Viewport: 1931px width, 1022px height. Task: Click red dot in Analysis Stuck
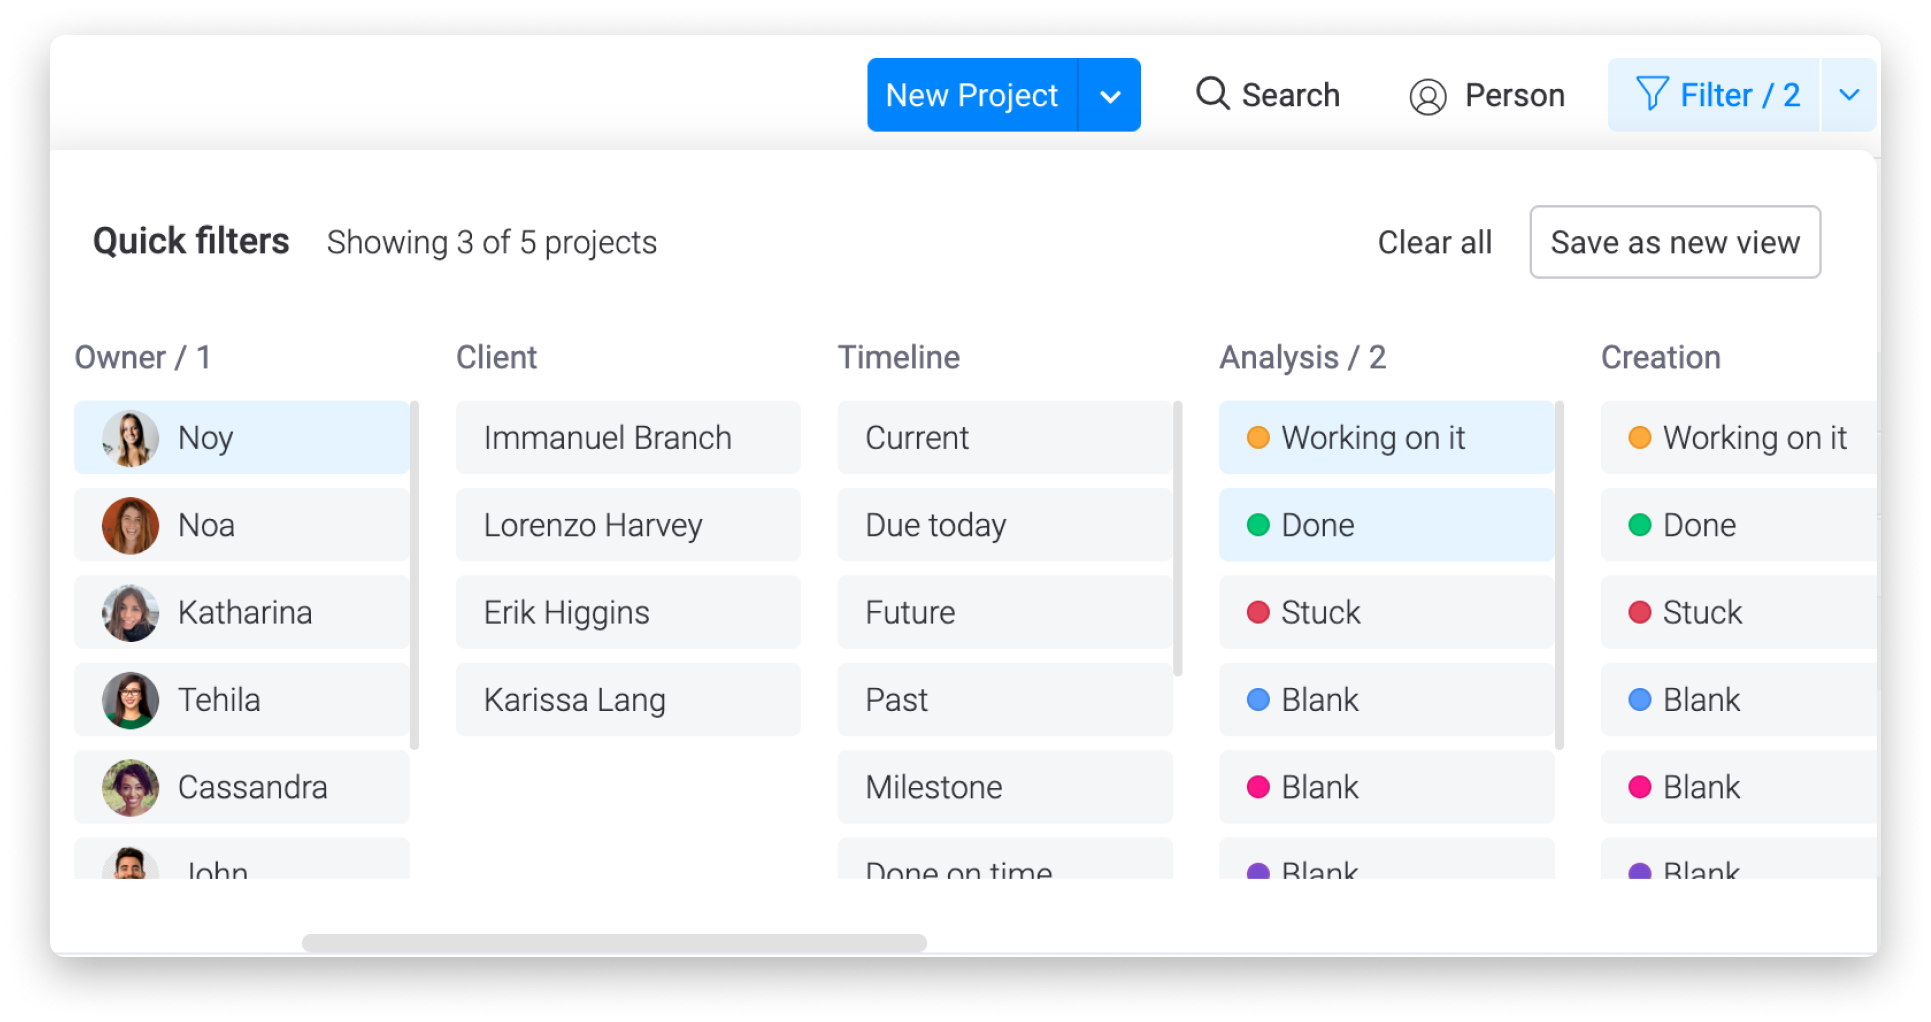tap(1258, 612)
